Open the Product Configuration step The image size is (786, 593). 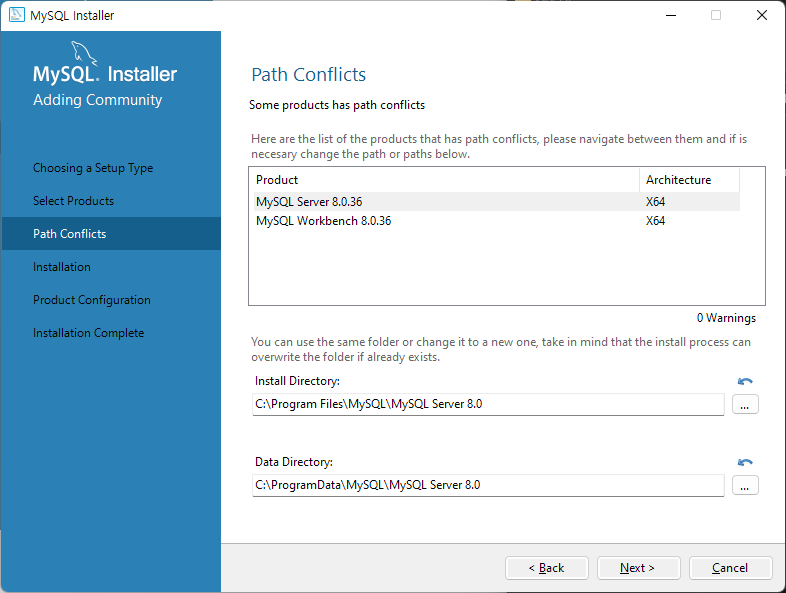point(92,300)
